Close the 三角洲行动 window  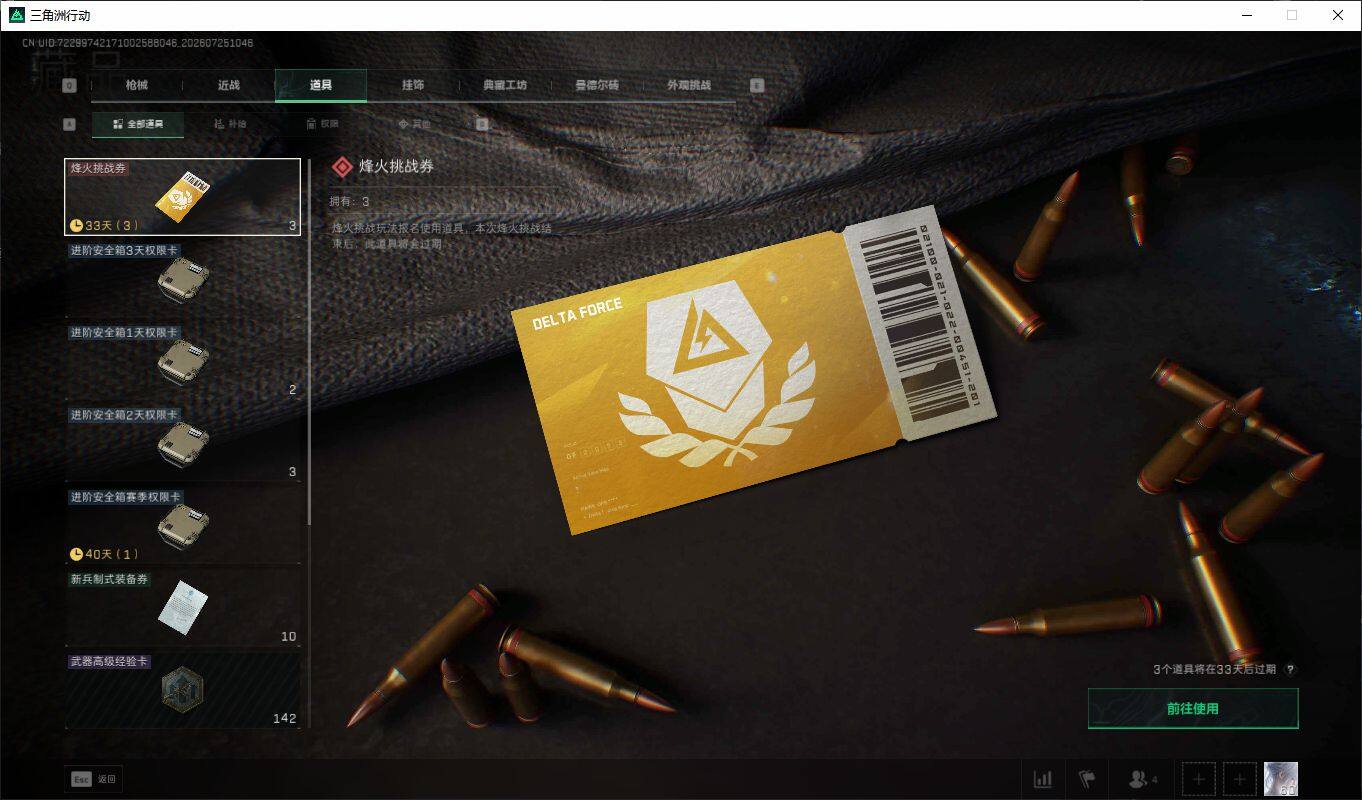click(x=1338, y=15)
